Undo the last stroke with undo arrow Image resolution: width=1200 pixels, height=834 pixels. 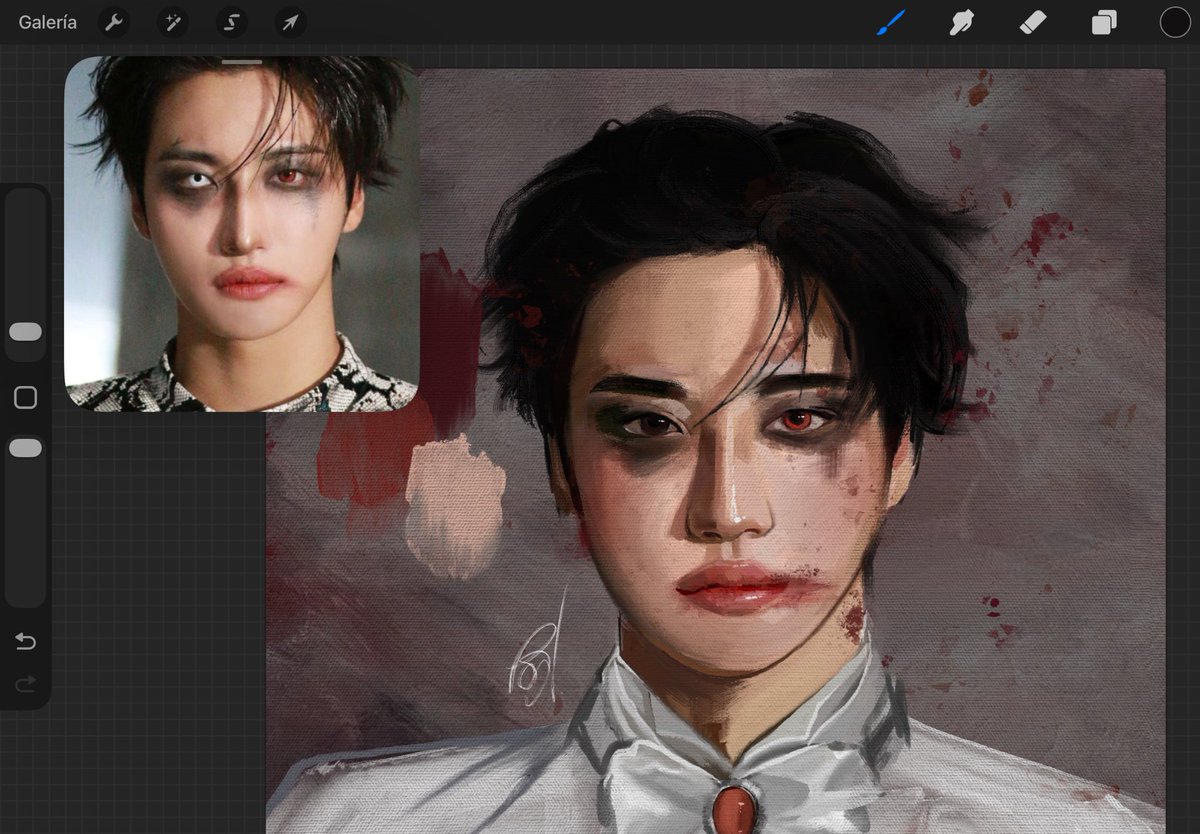click(25, 641)
